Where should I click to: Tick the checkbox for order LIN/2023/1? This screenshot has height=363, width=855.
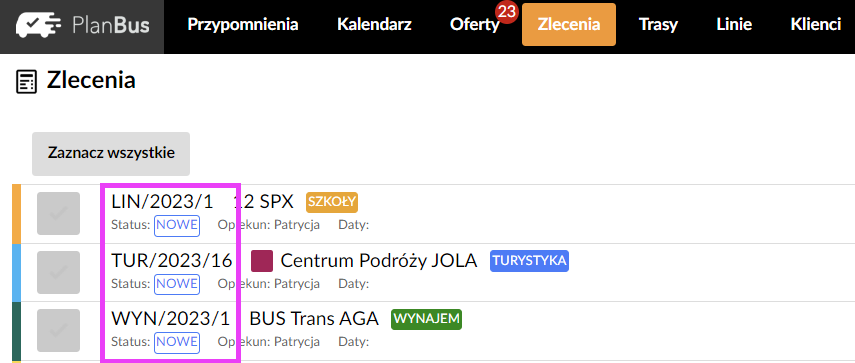tap(58, 214)
